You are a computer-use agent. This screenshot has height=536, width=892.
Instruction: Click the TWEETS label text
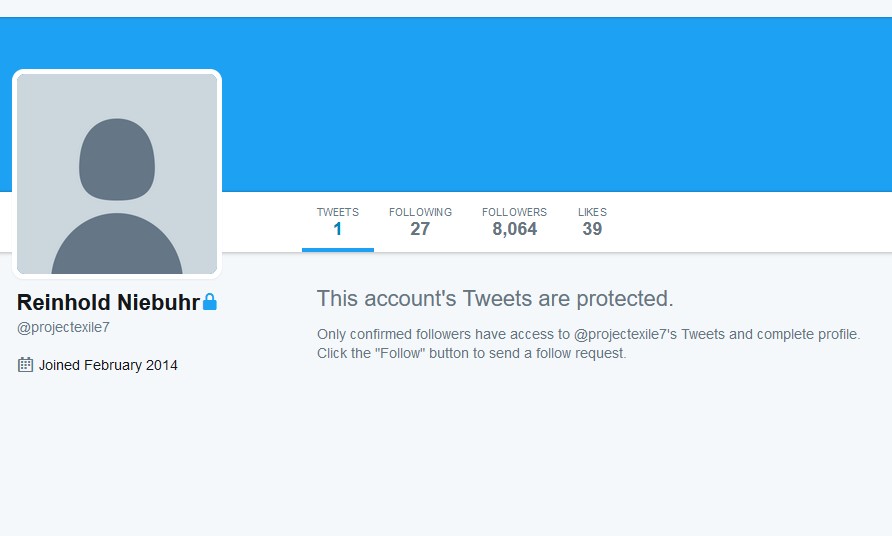338,212
